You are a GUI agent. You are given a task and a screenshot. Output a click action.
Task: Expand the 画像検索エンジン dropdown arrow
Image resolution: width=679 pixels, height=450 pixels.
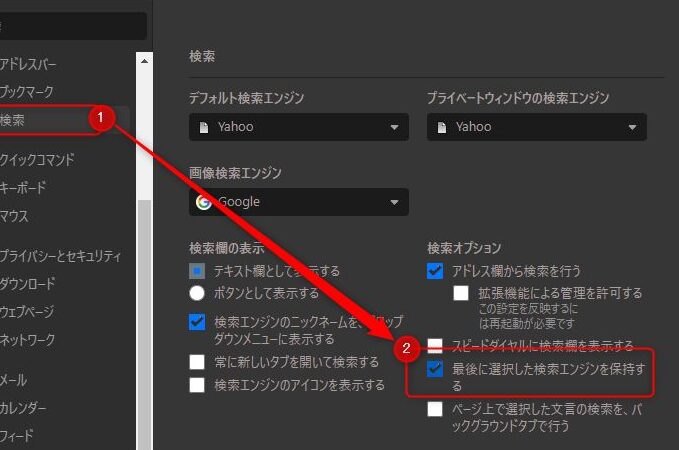click(394, 202)
